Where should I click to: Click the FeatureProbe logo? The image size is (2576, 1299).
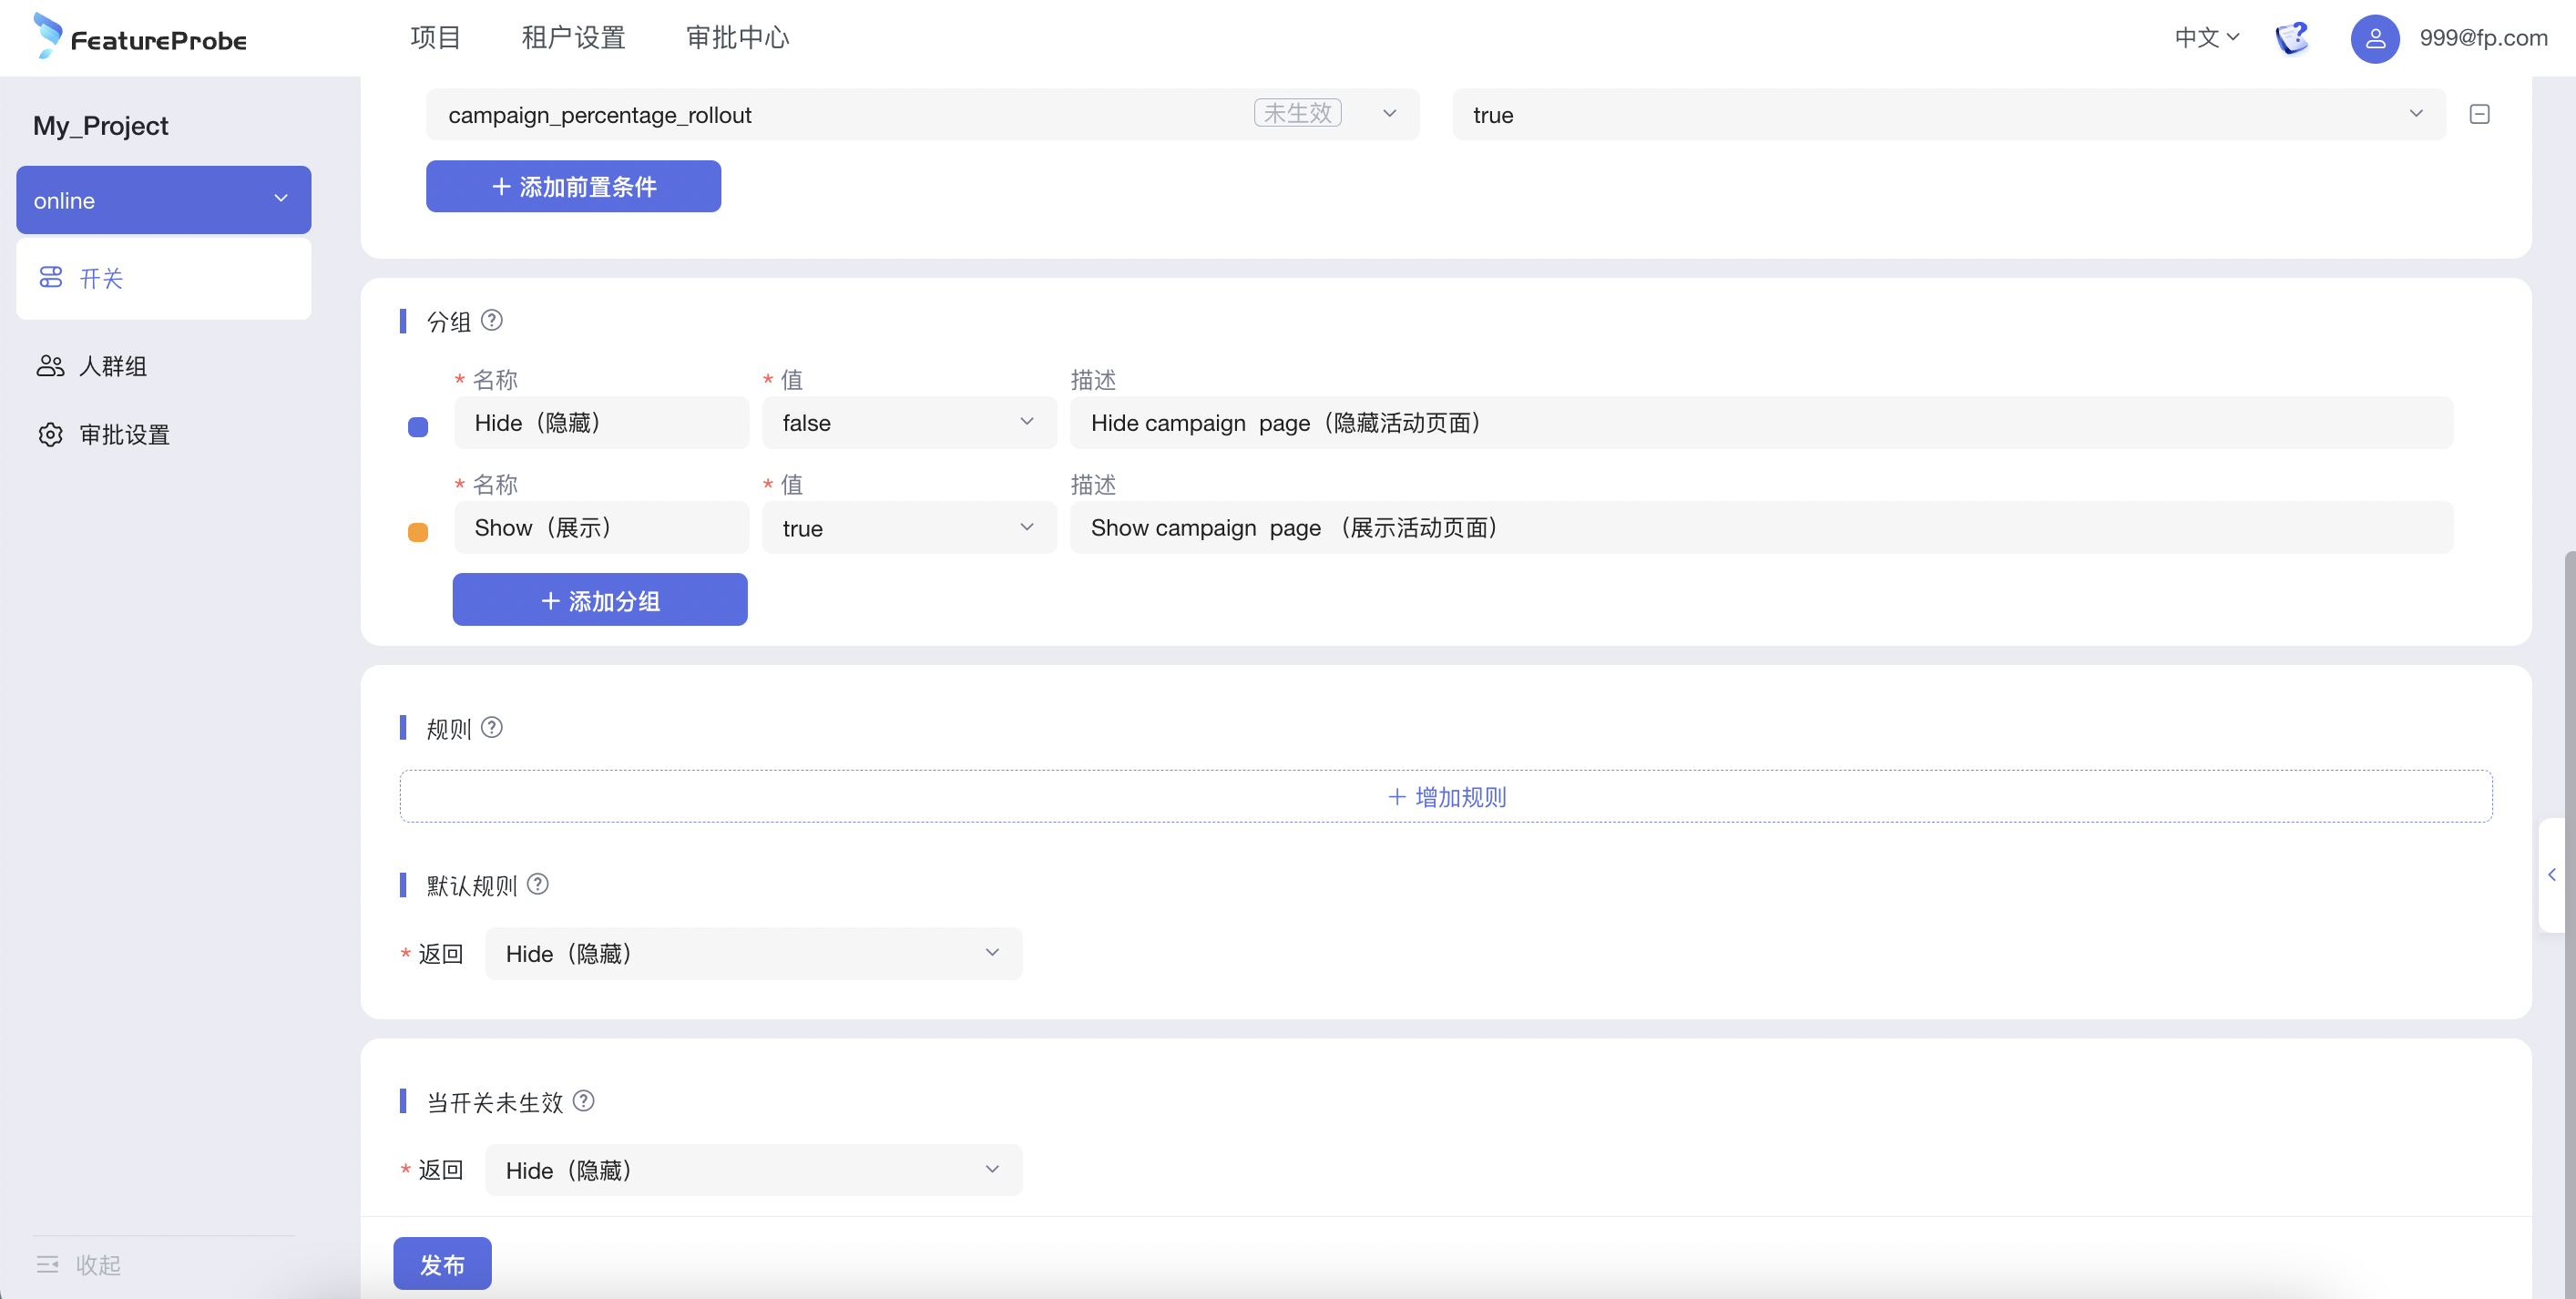[140, 38]
